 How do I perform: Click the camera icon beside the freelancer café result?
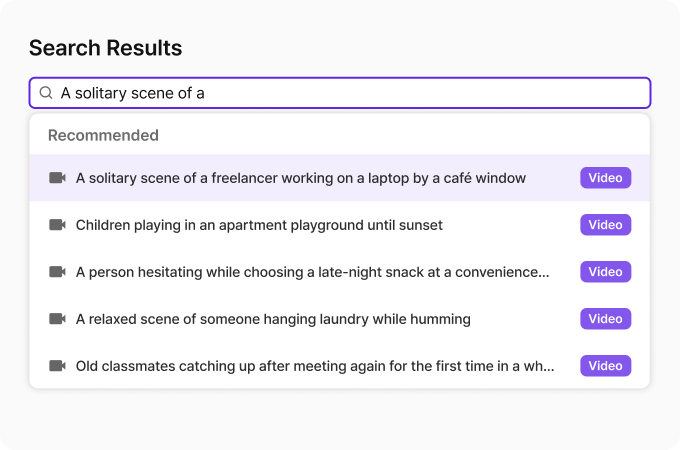(57, 178)
